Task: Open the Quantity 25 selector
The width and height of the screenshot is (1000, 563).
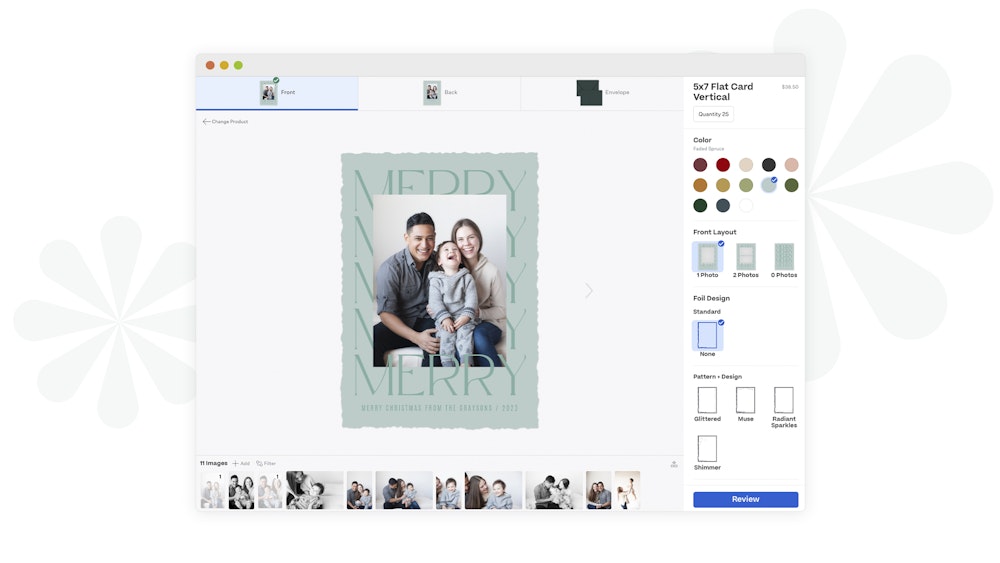Action: click(713, 114)
